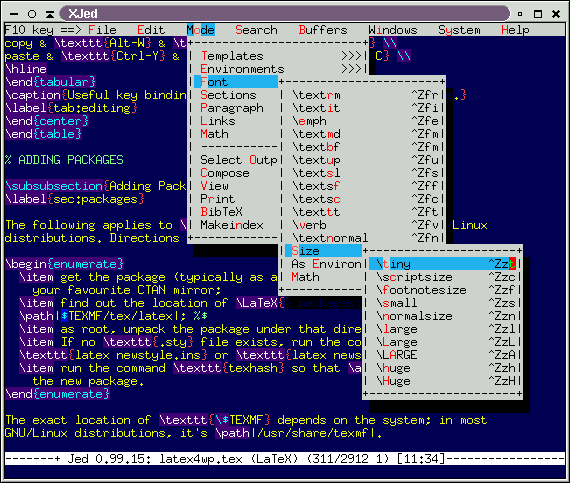Open the Edit menu
Screen dimensions: 570x483
tap(151, 30)
